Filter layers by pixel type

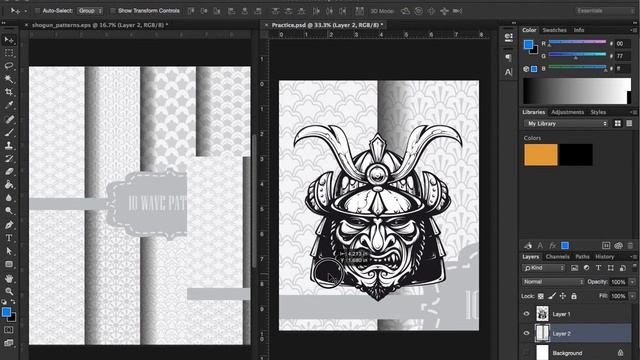tap(574, 268)
